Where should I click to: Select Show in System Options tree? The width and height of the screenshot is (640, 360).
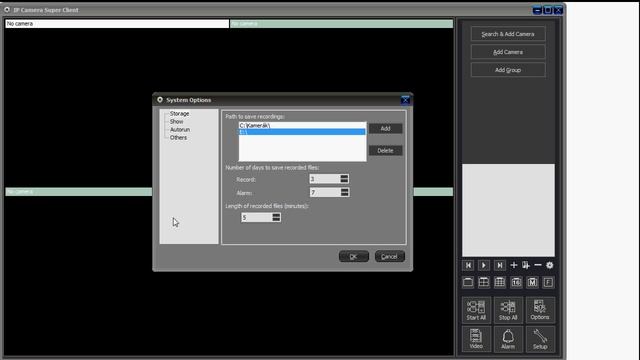177,122
